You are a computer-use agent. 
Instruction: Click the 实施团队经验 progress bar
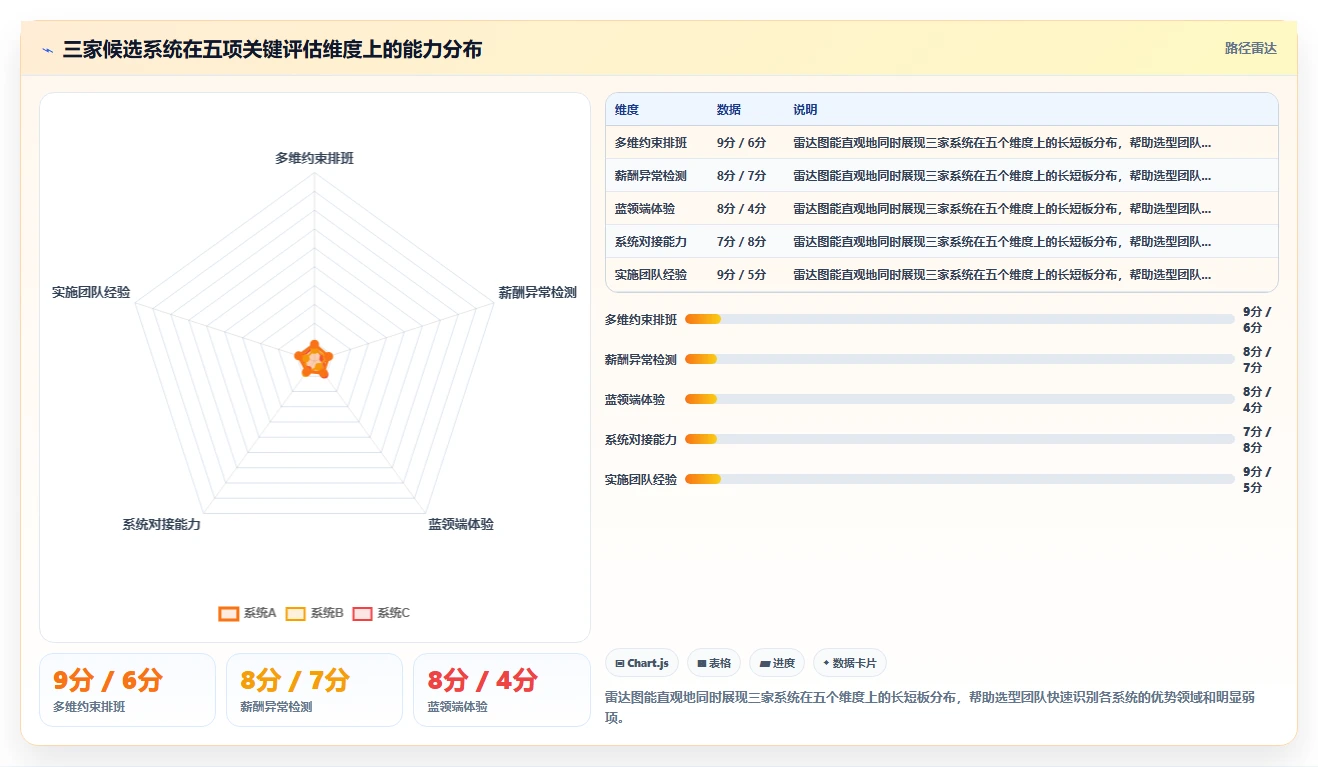tap(960, 479)
